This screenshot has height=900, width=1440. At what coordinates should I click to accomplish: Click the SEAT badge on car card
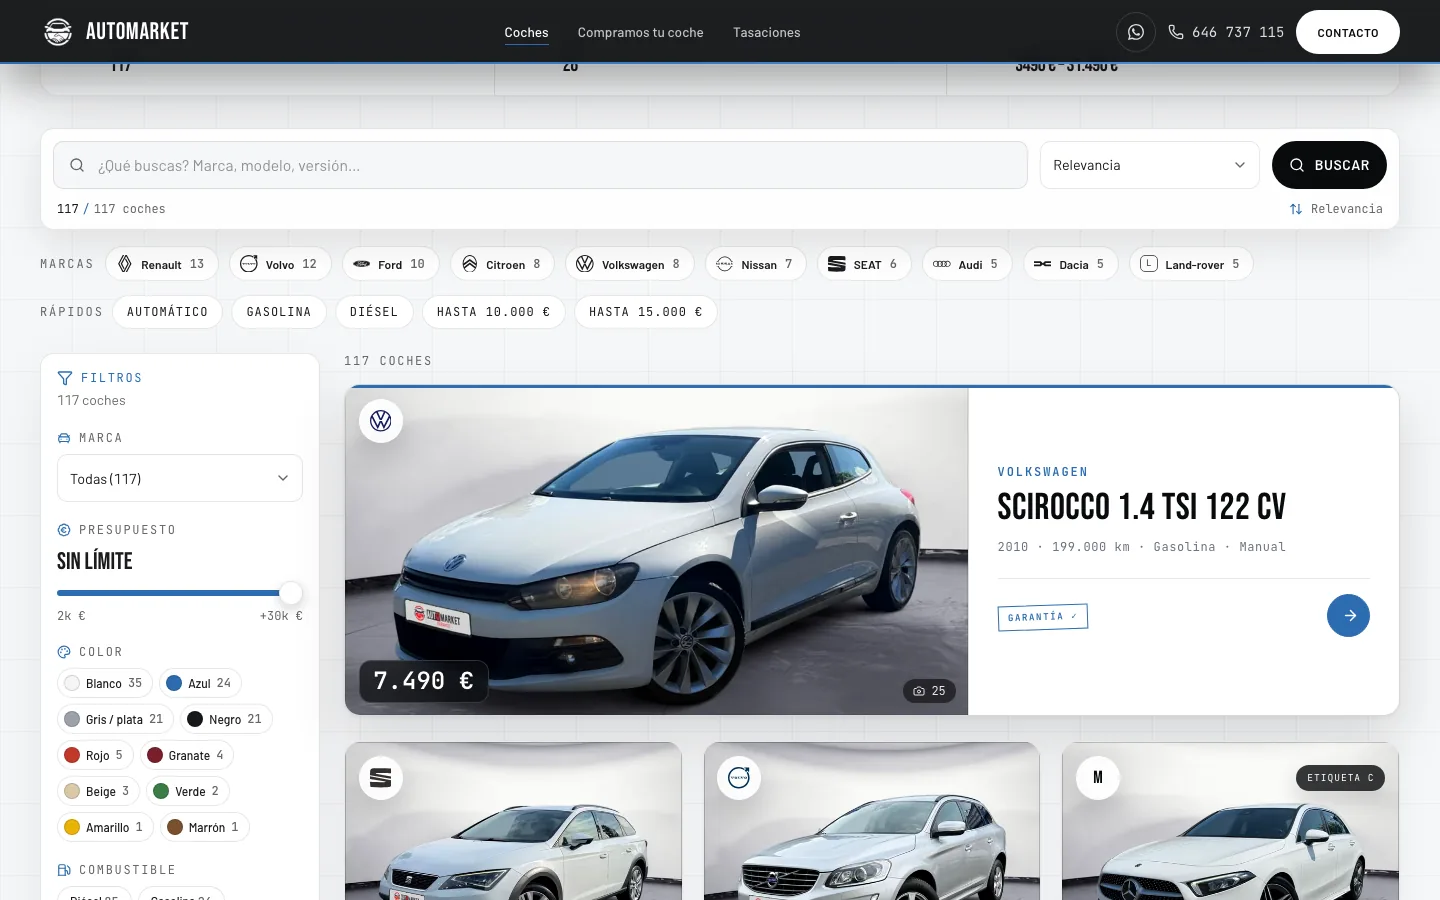381,777
